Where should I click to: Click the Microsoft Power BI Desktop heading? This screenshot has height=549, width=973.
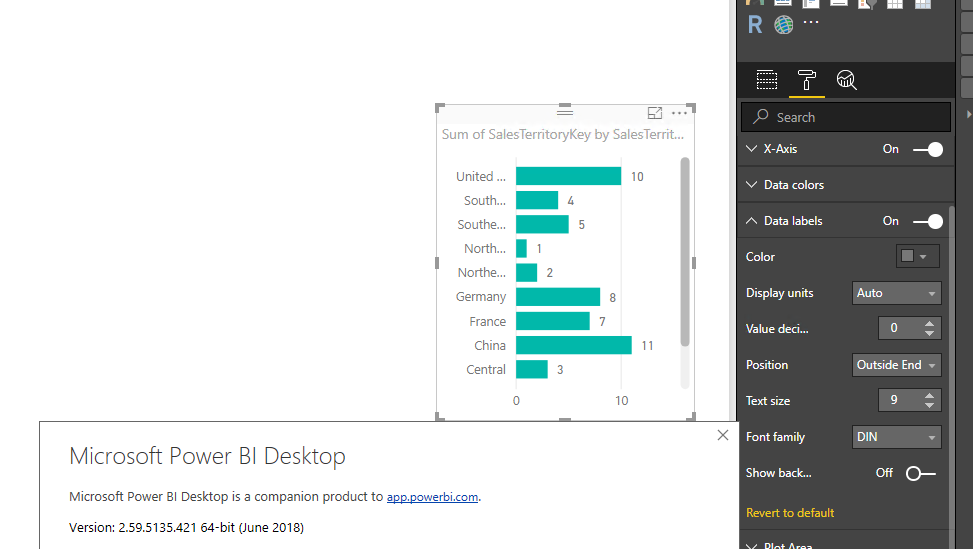pyautogui.click(x=207, y=456)
